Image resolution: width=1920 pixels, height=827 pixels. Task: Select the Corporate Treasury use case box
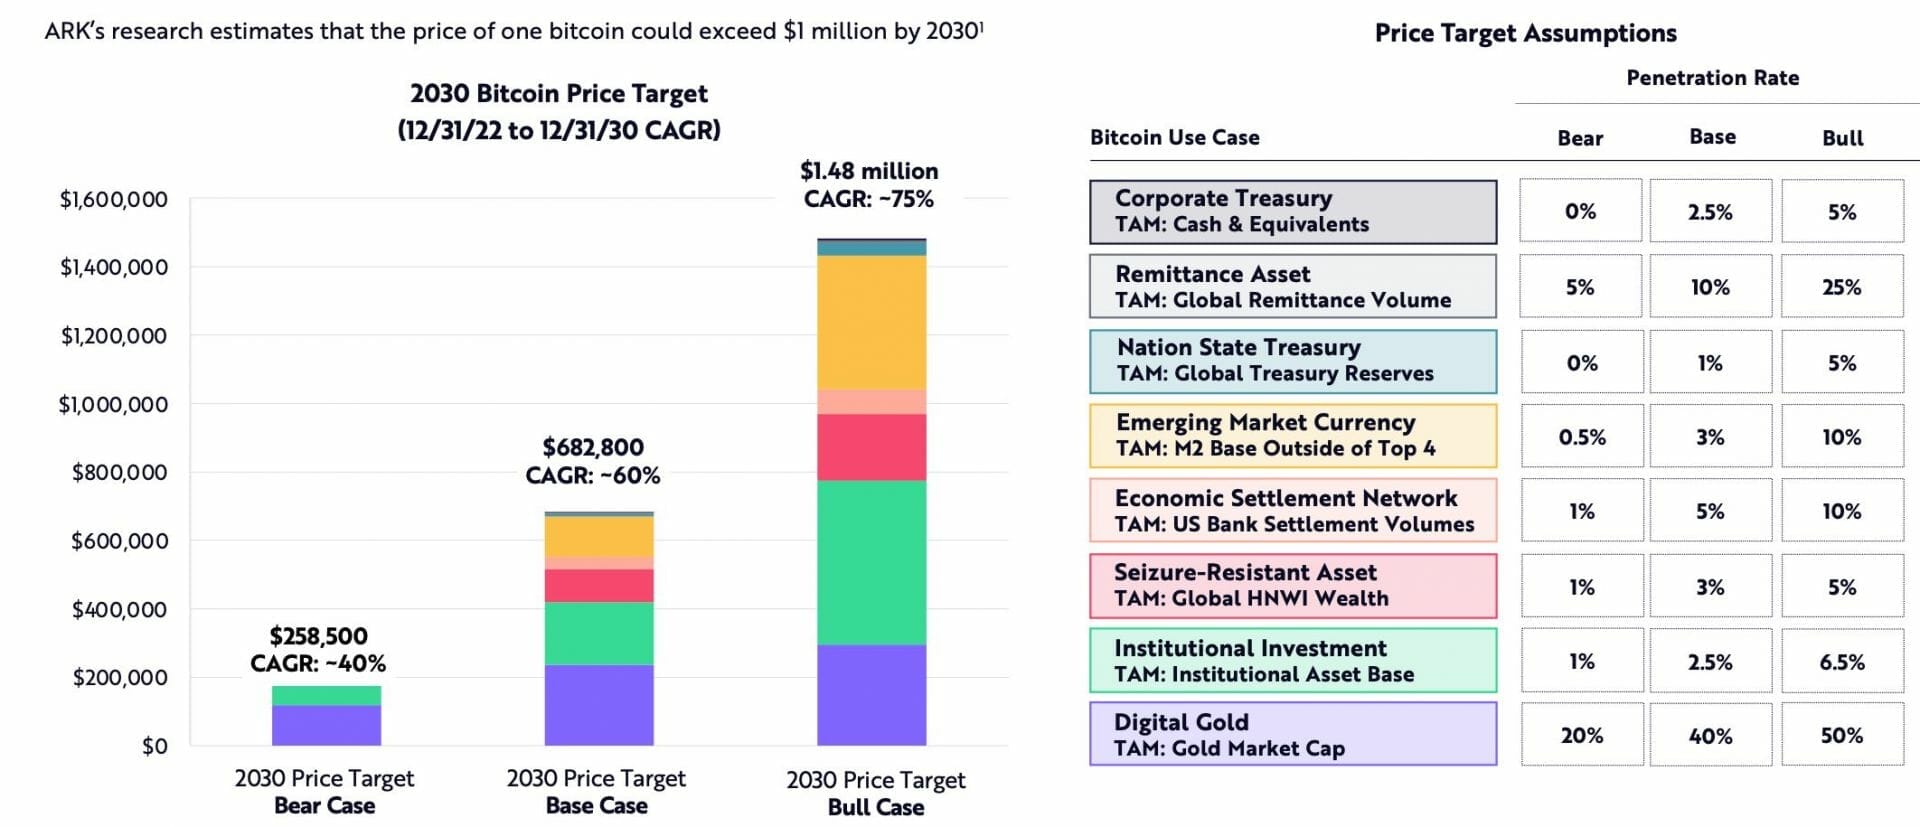pos(1292,212)
